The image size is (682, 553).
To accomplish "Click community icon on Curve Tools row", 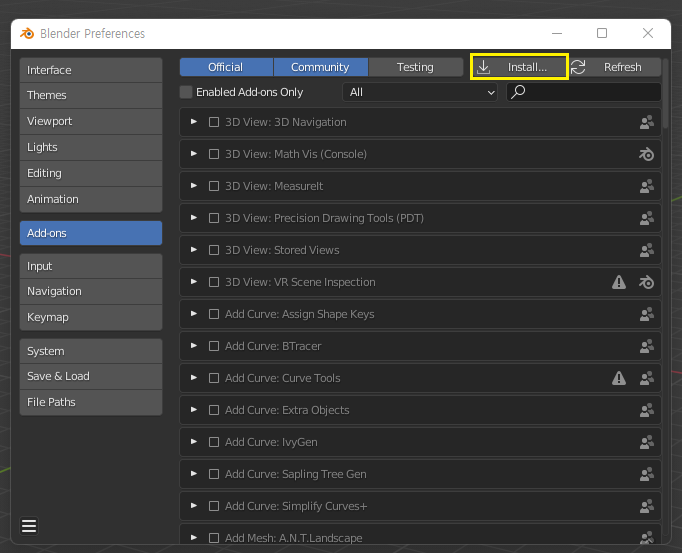I will (x=646, y=378).
